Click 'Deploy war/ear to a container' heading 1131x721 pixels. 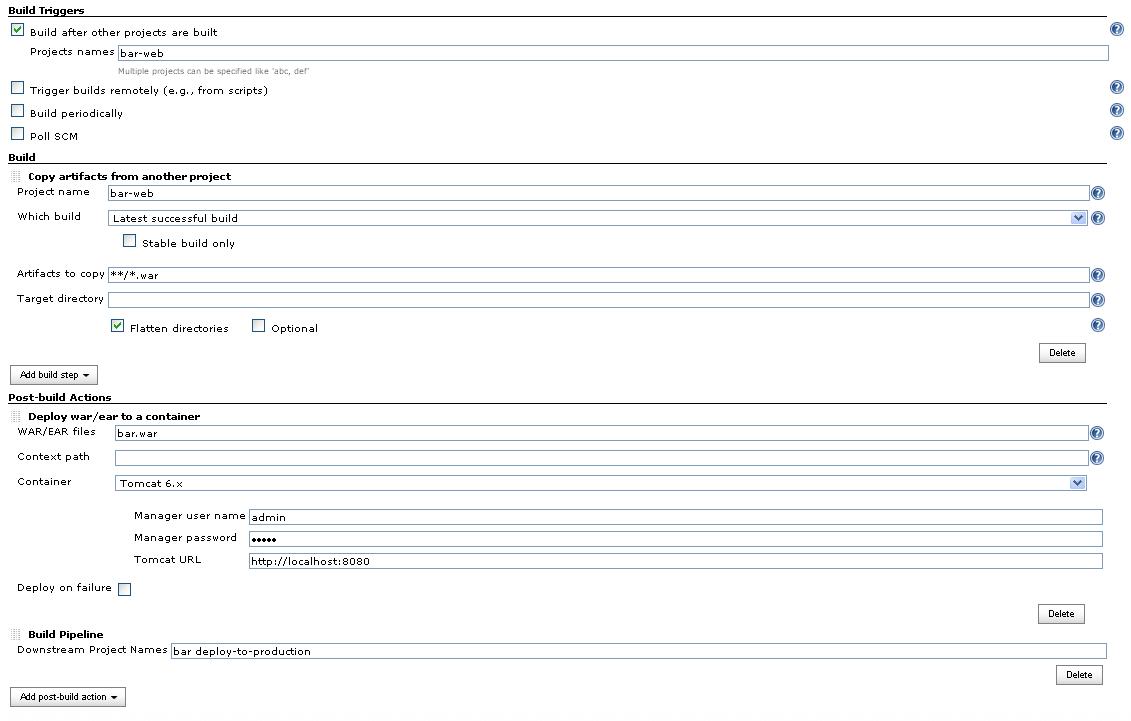(114, 417)
